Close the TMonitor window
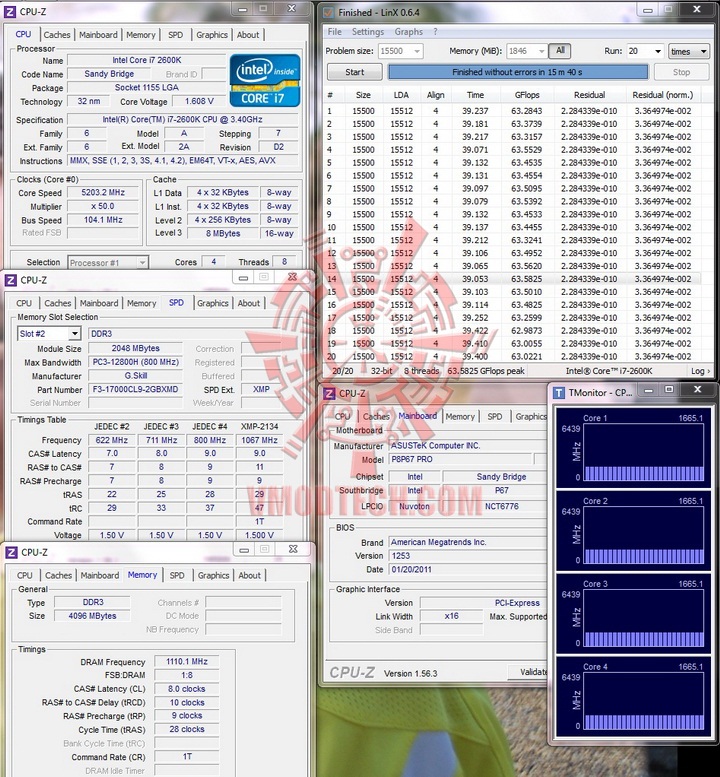 tap(698, 390)
